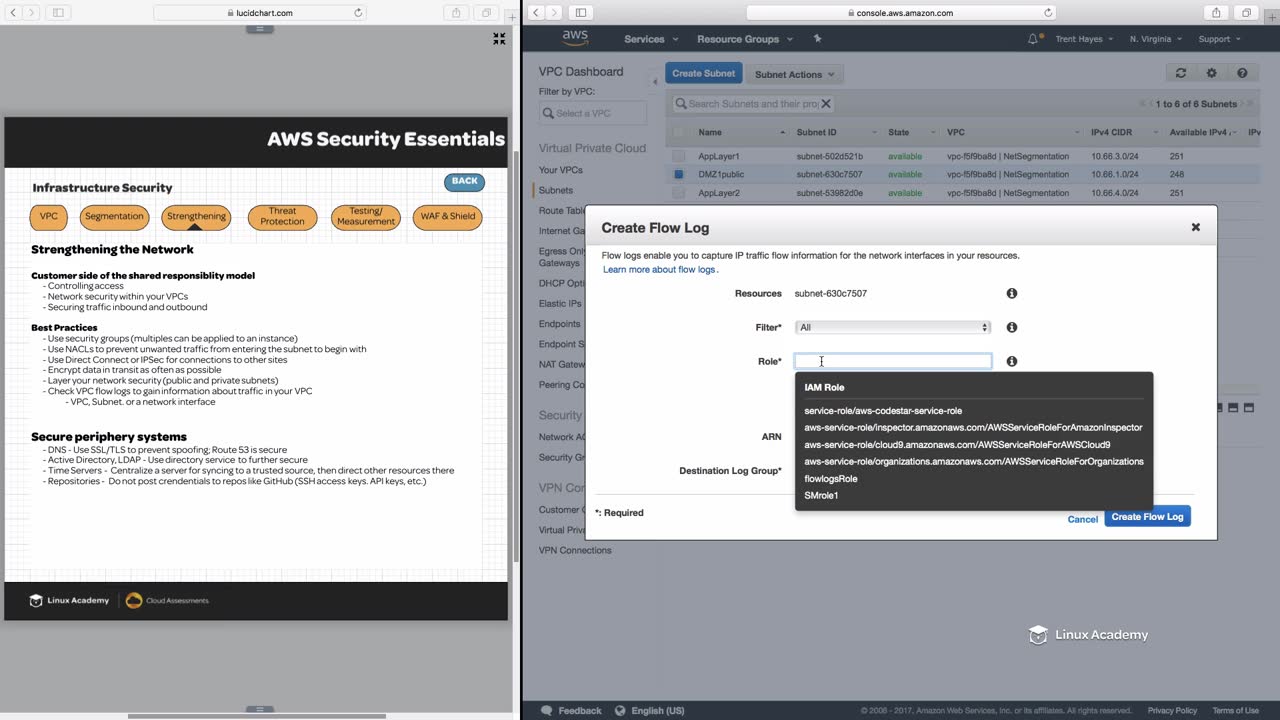Choose the AWSServiceRoleForAmazonInspector role
The image size is (1280, 720).
coord(973,427)
